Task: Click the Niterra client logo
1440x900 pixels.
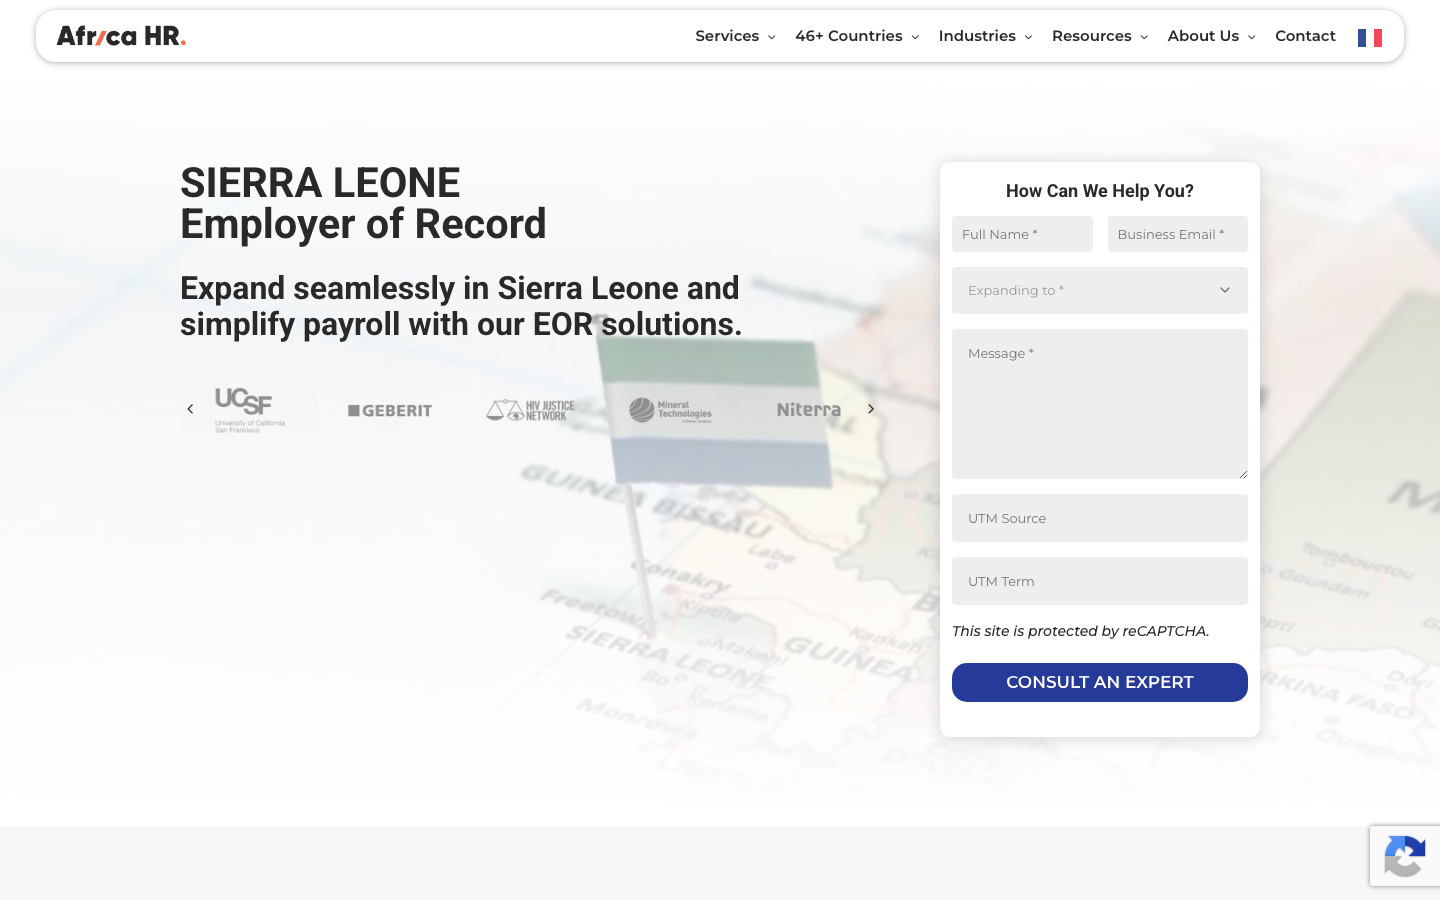Action: [x=809, y=409]
